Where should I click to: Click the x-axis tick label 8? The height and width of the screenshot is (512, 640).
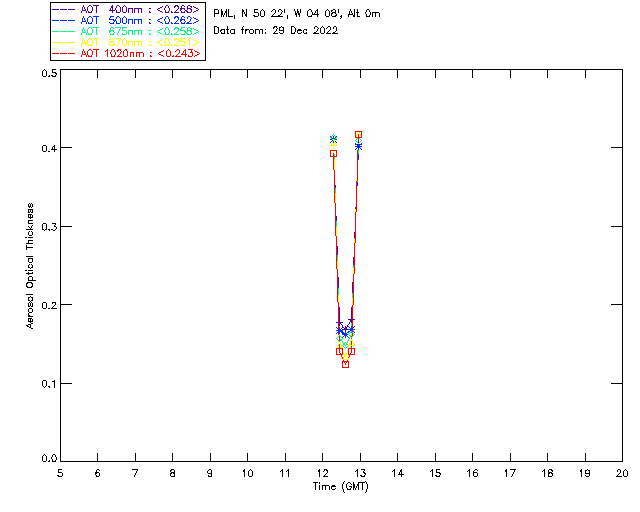pos(173,473)
